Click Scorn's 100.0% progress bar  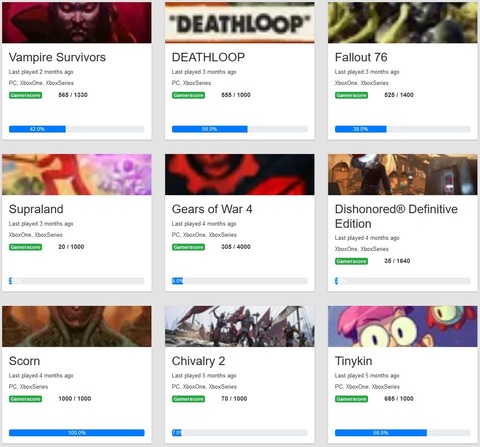point(77,433)
